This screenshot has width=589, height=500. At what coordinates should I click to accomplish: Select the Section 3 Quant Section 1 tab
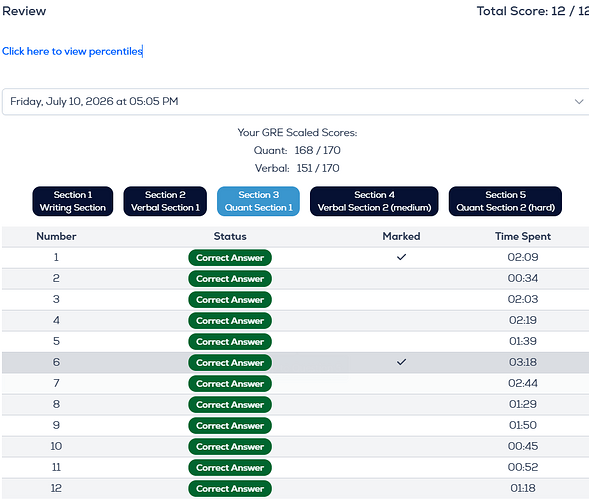click(258, 201)
